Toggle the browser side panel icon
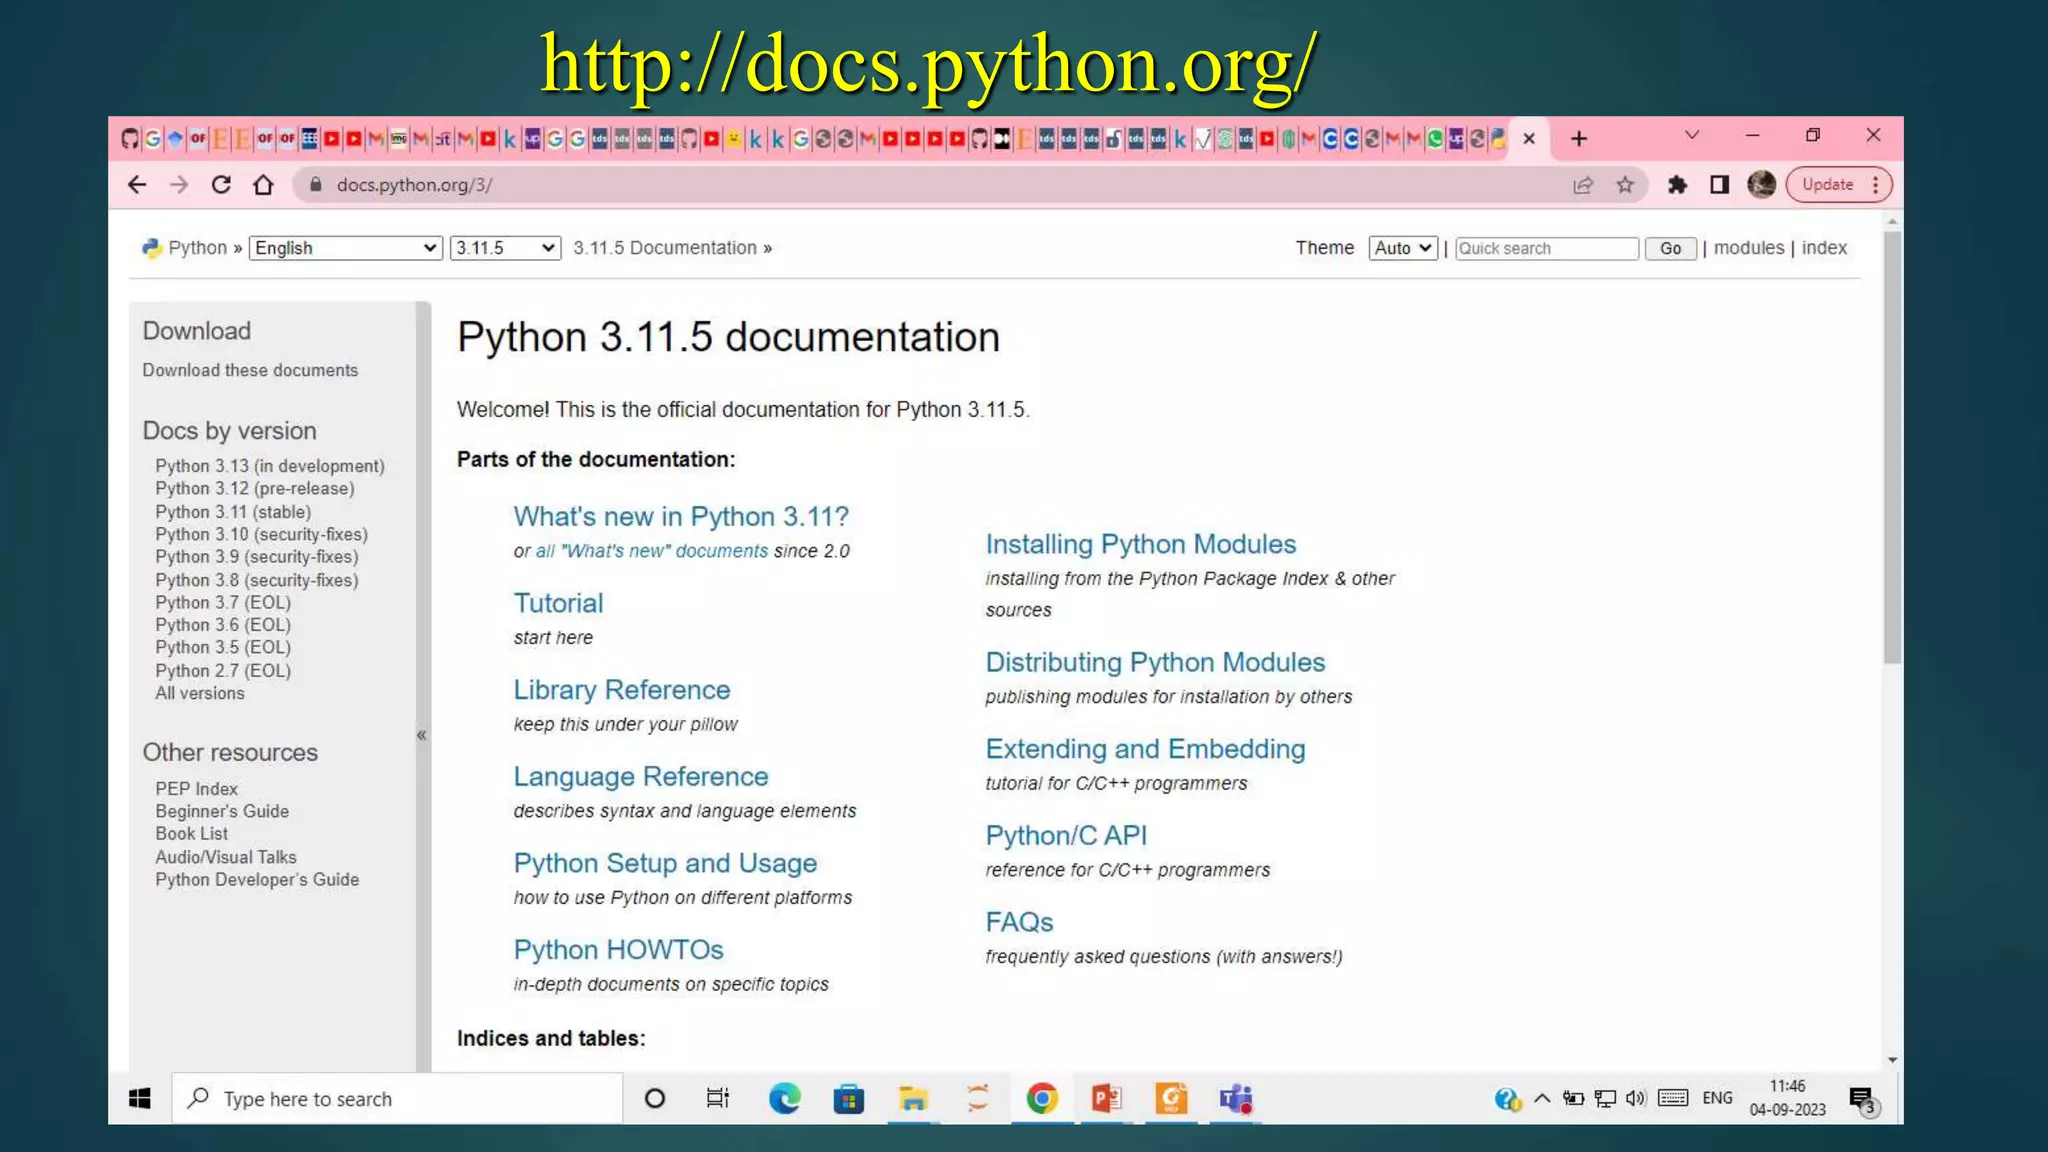The height and width of the screenshot is (1152, 2048). pos(1719,185)
